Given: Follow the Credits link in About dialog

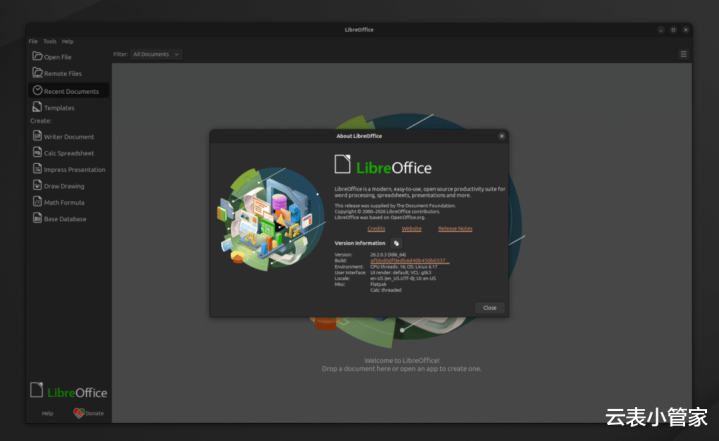Looking at the screenshot, I should pyautogui.click(x=376, y=228).
